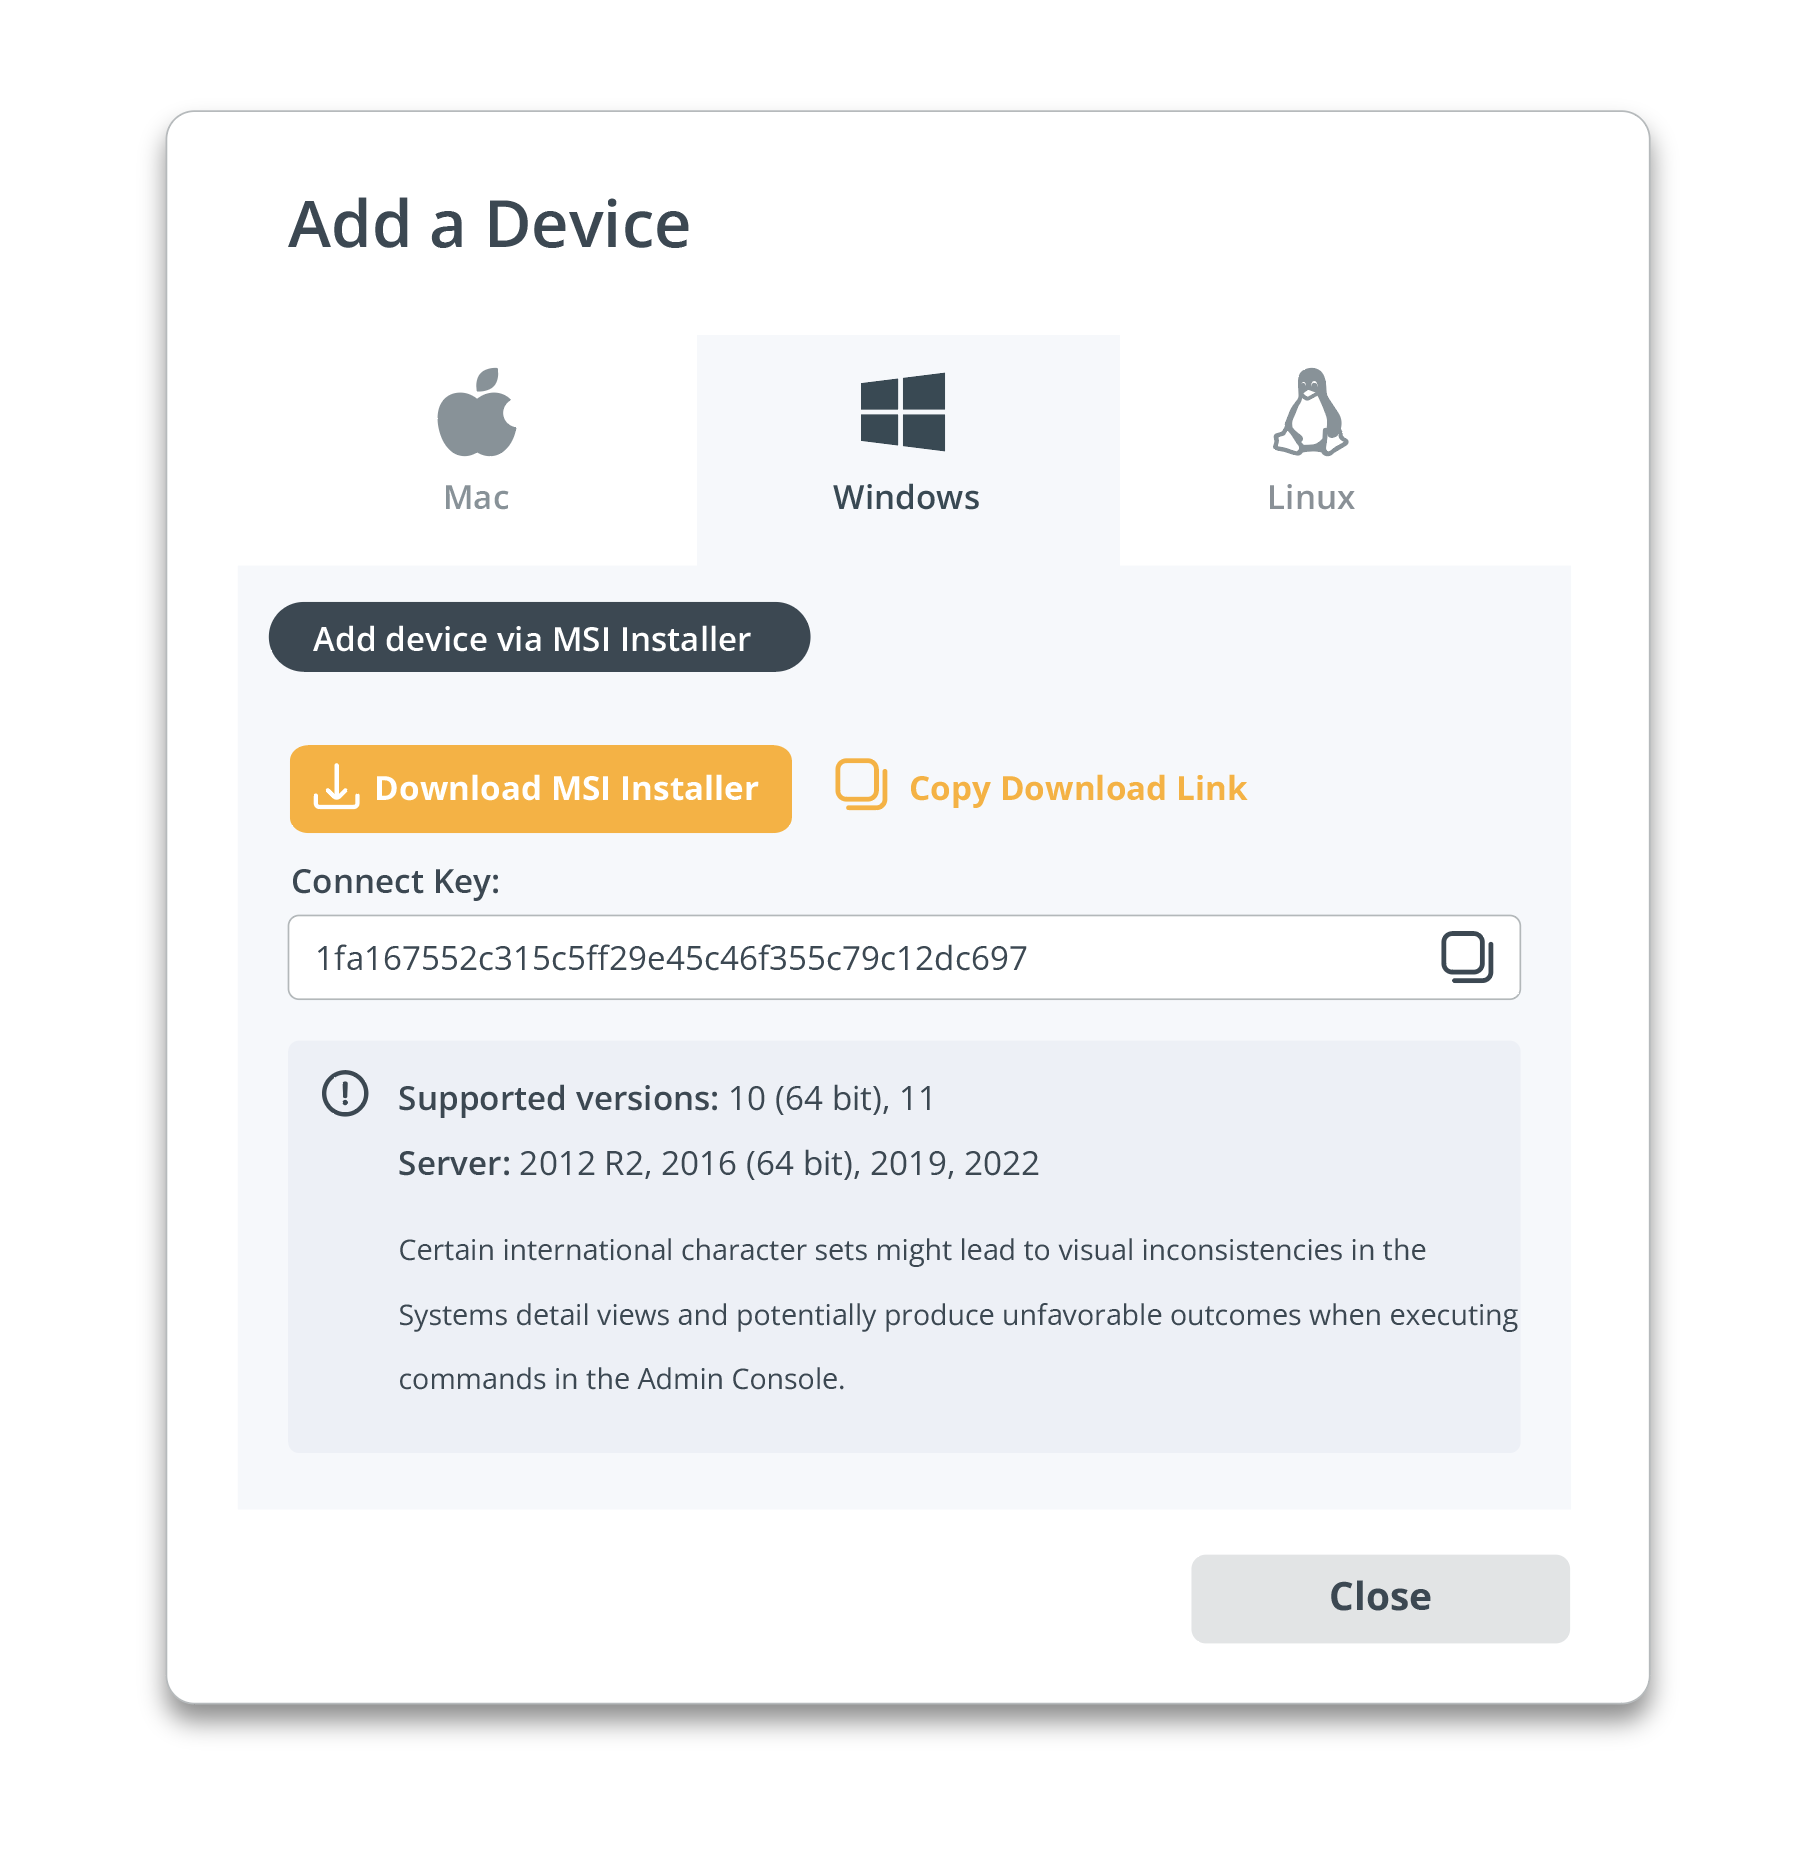Select the Windows tab label
This screenshot has width=1814, height=1858.
[x=906, y=497]
